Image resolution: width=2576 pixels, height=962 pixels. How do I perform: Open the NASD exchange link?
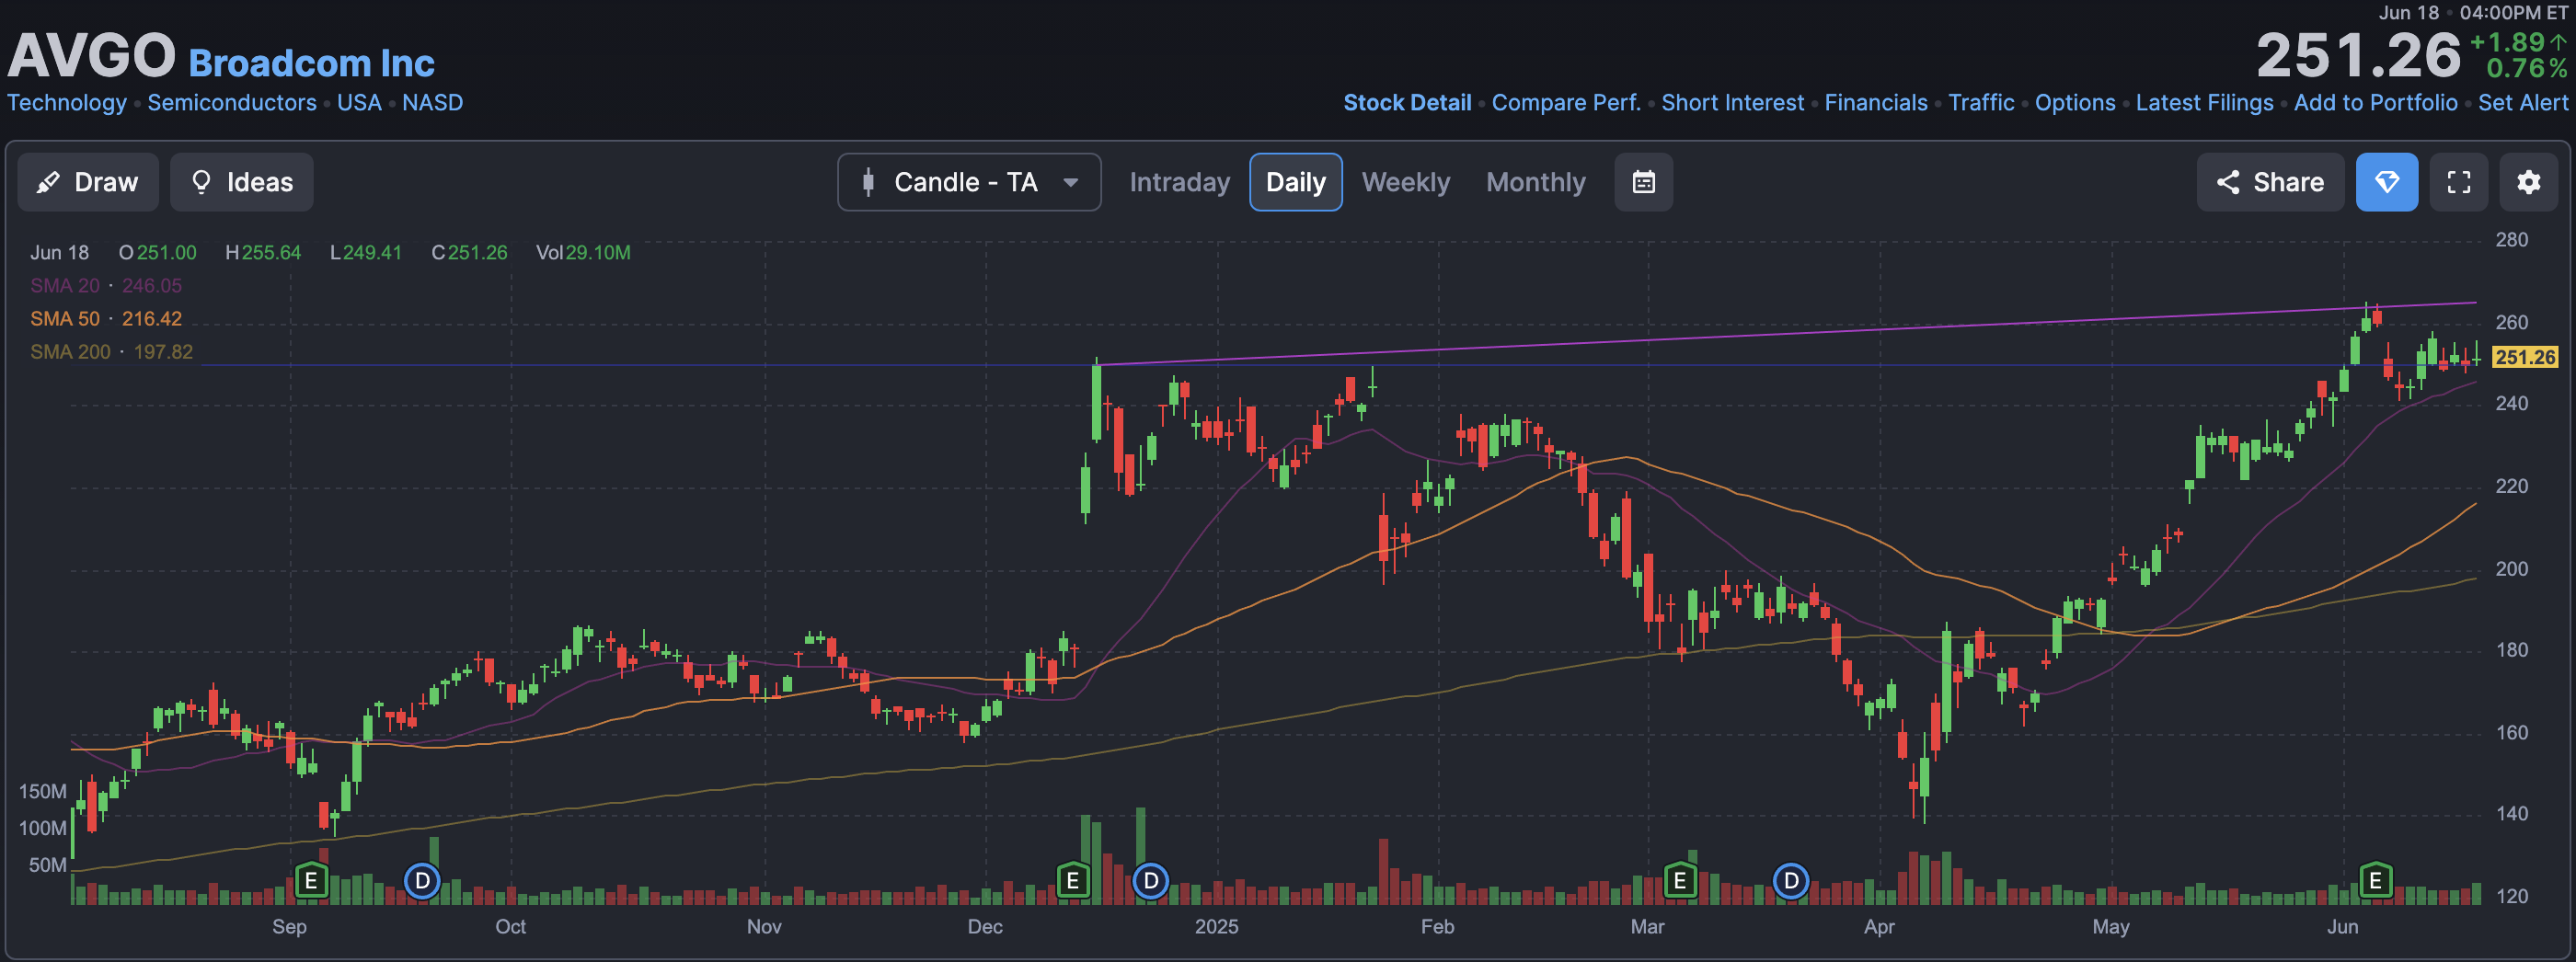pos(432,103)
